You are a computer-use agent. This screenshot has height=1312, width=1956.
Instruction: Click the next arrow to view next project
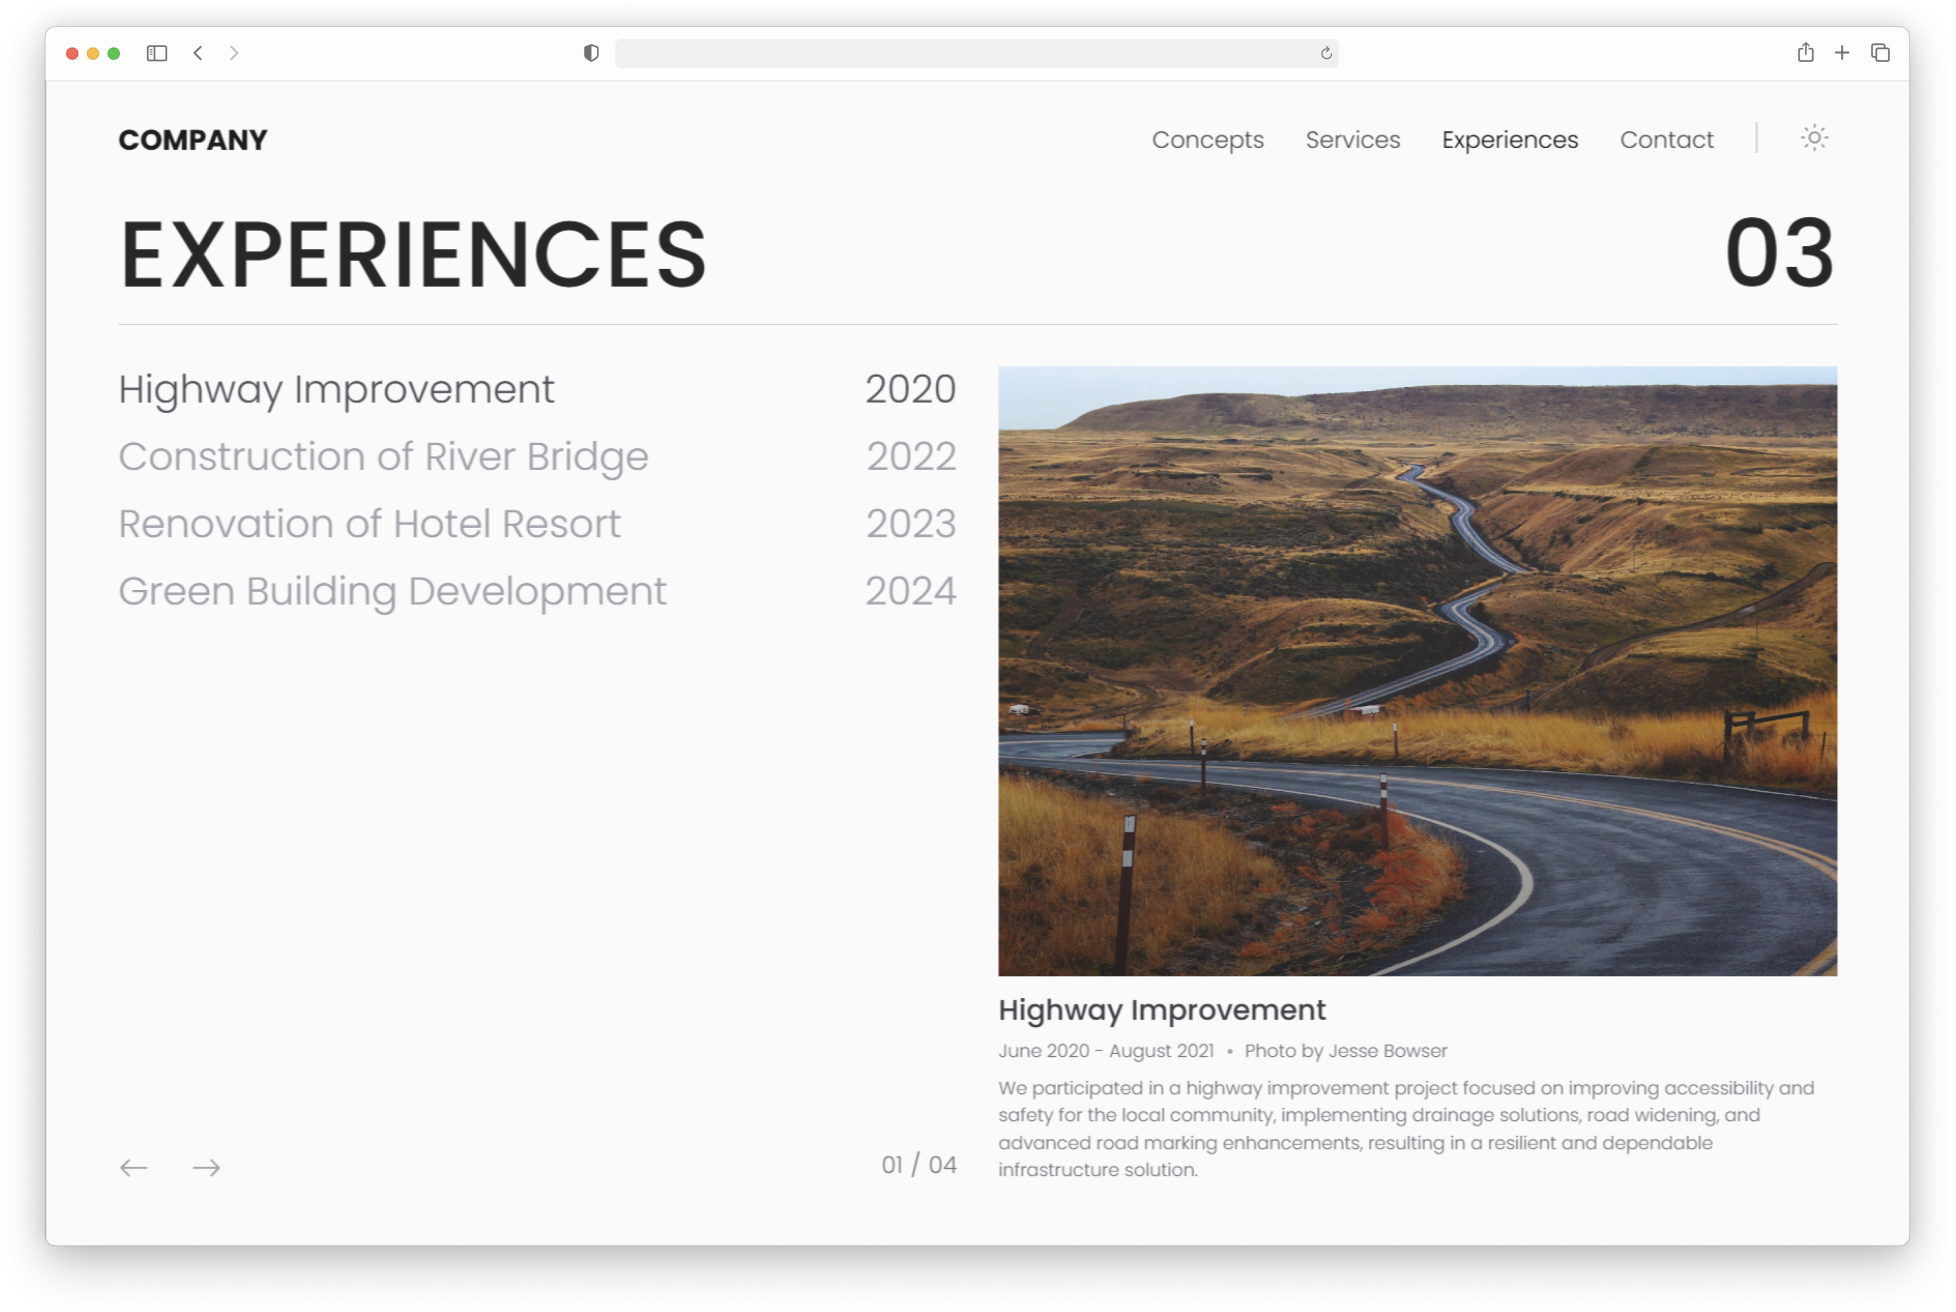(x=207, y=1167)
